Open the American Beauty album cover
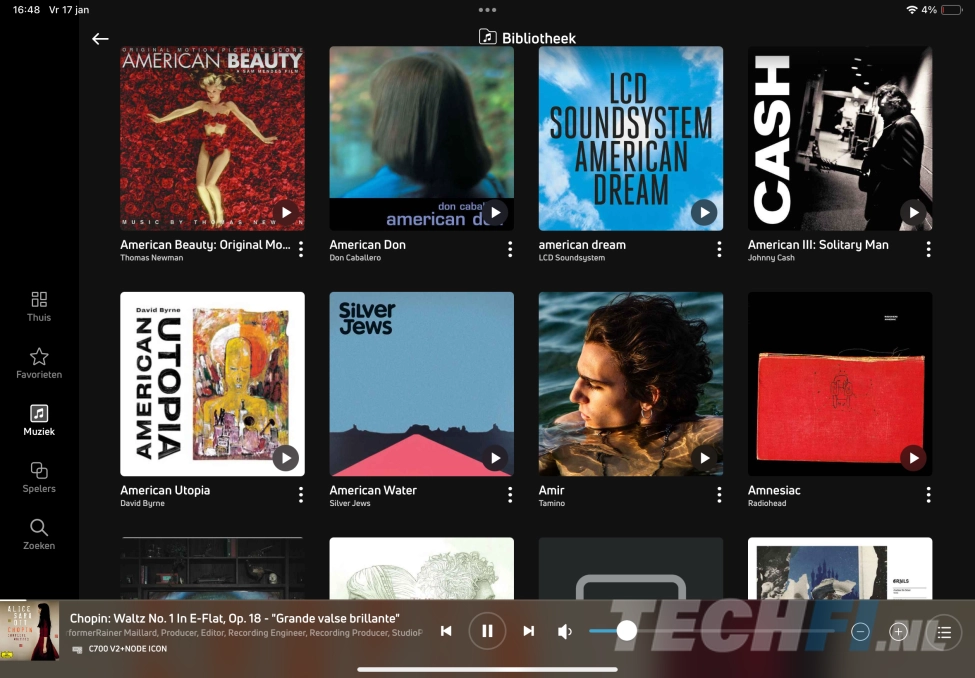The width and height of the screenshot is (975, 678). tap(213, 138)
